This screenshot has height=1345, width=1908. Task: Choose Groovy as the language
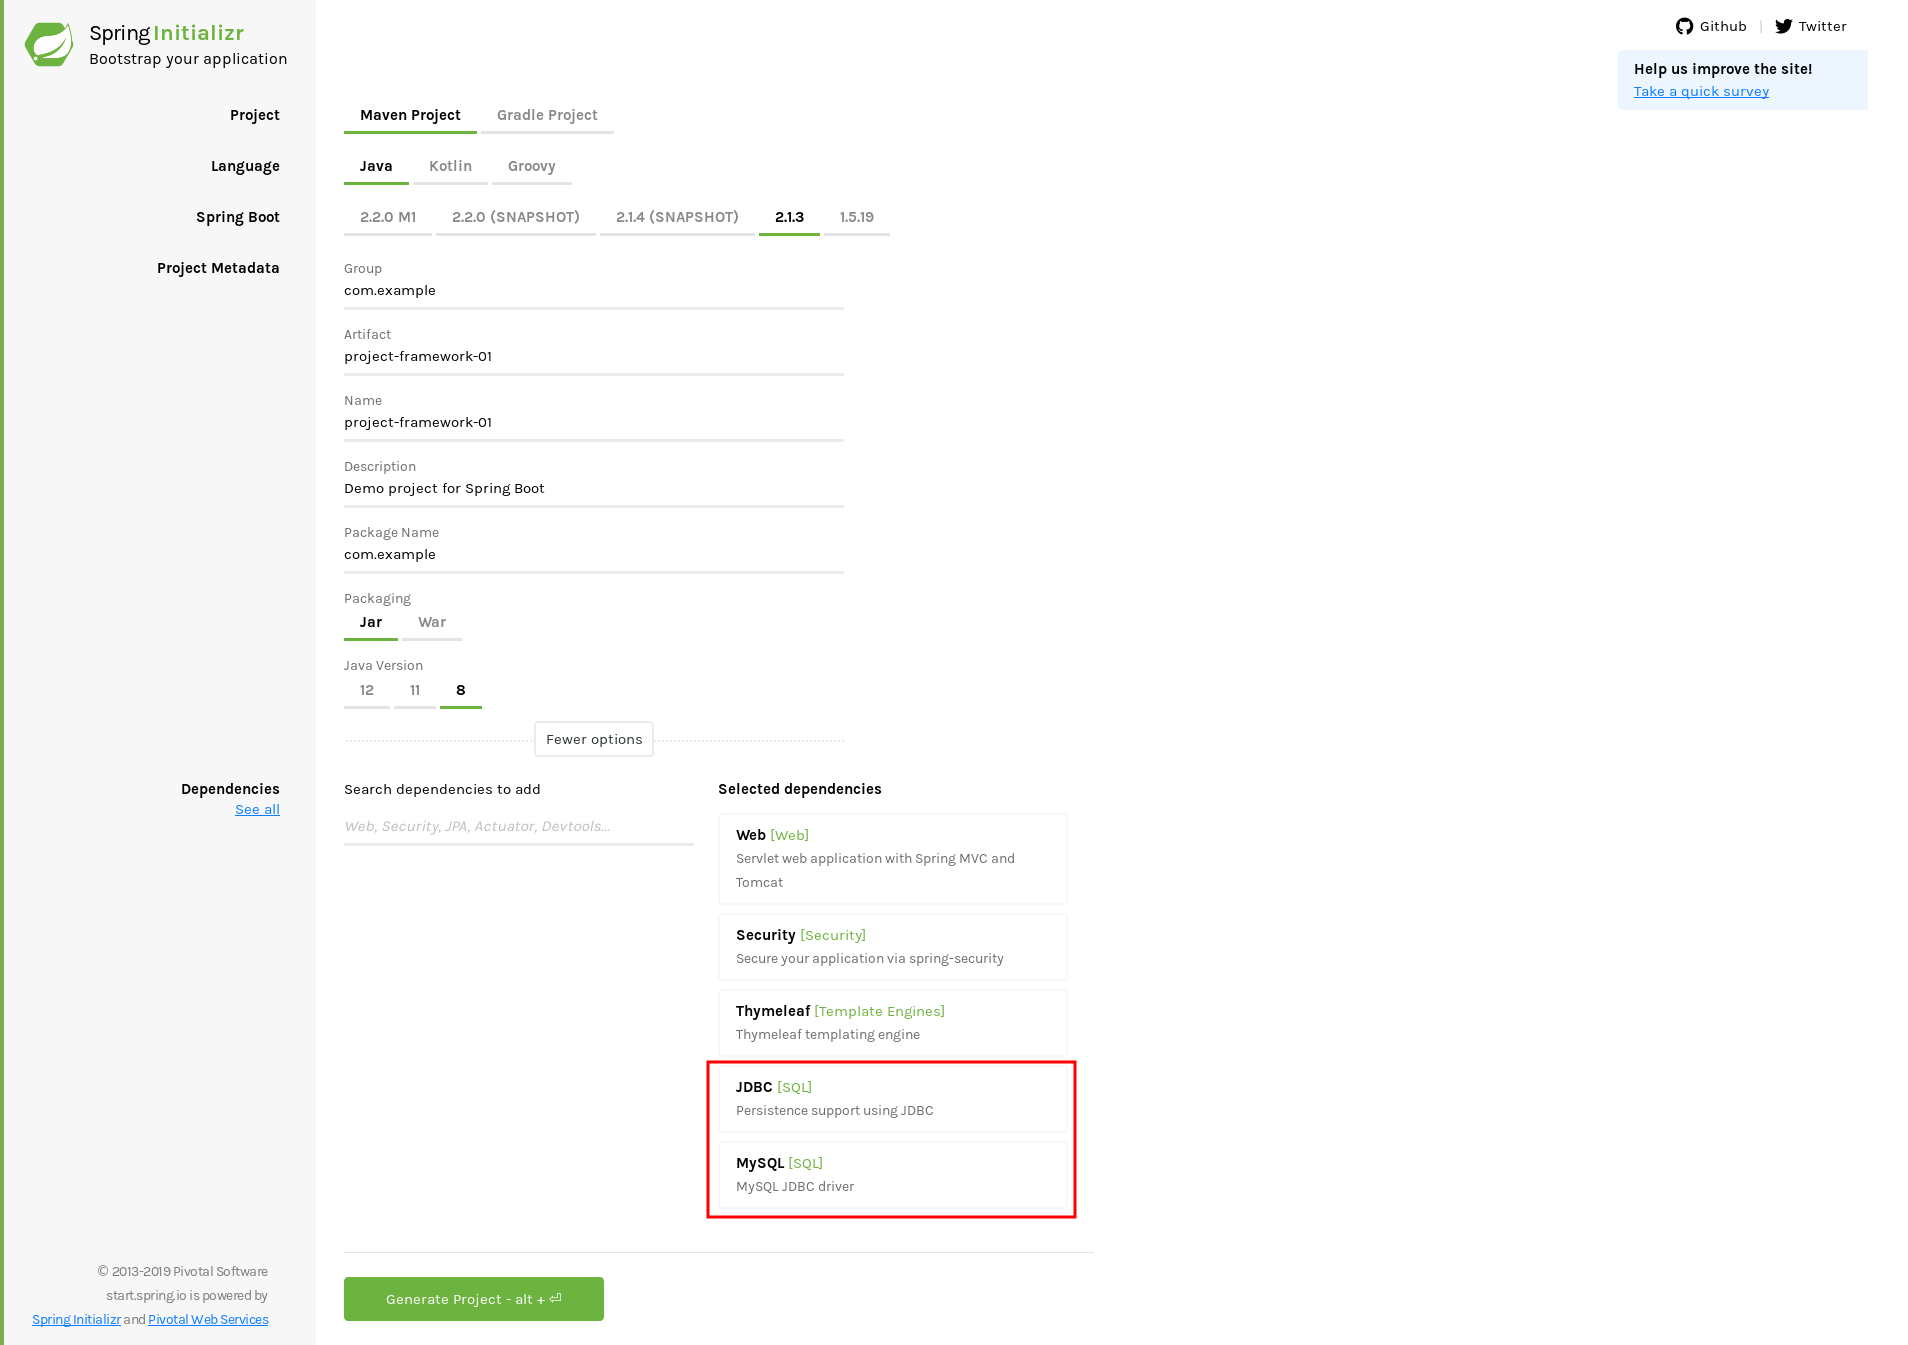(x=531, y=165)
